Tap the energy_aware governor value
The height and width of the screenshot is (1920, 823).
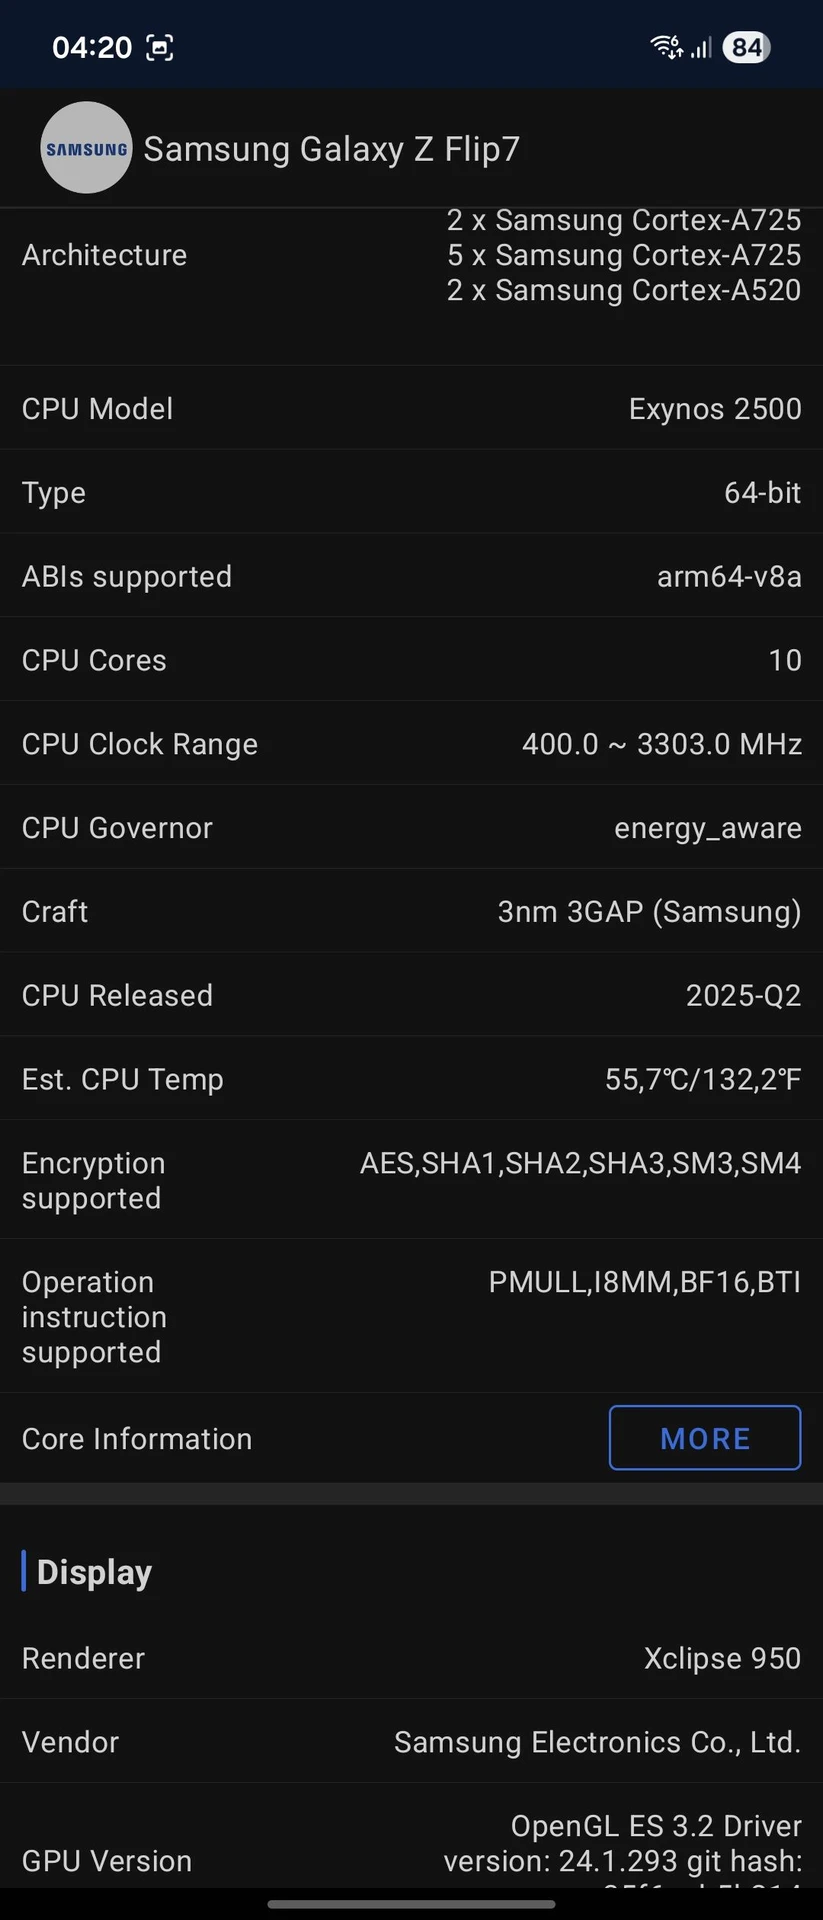pos(708,828)
